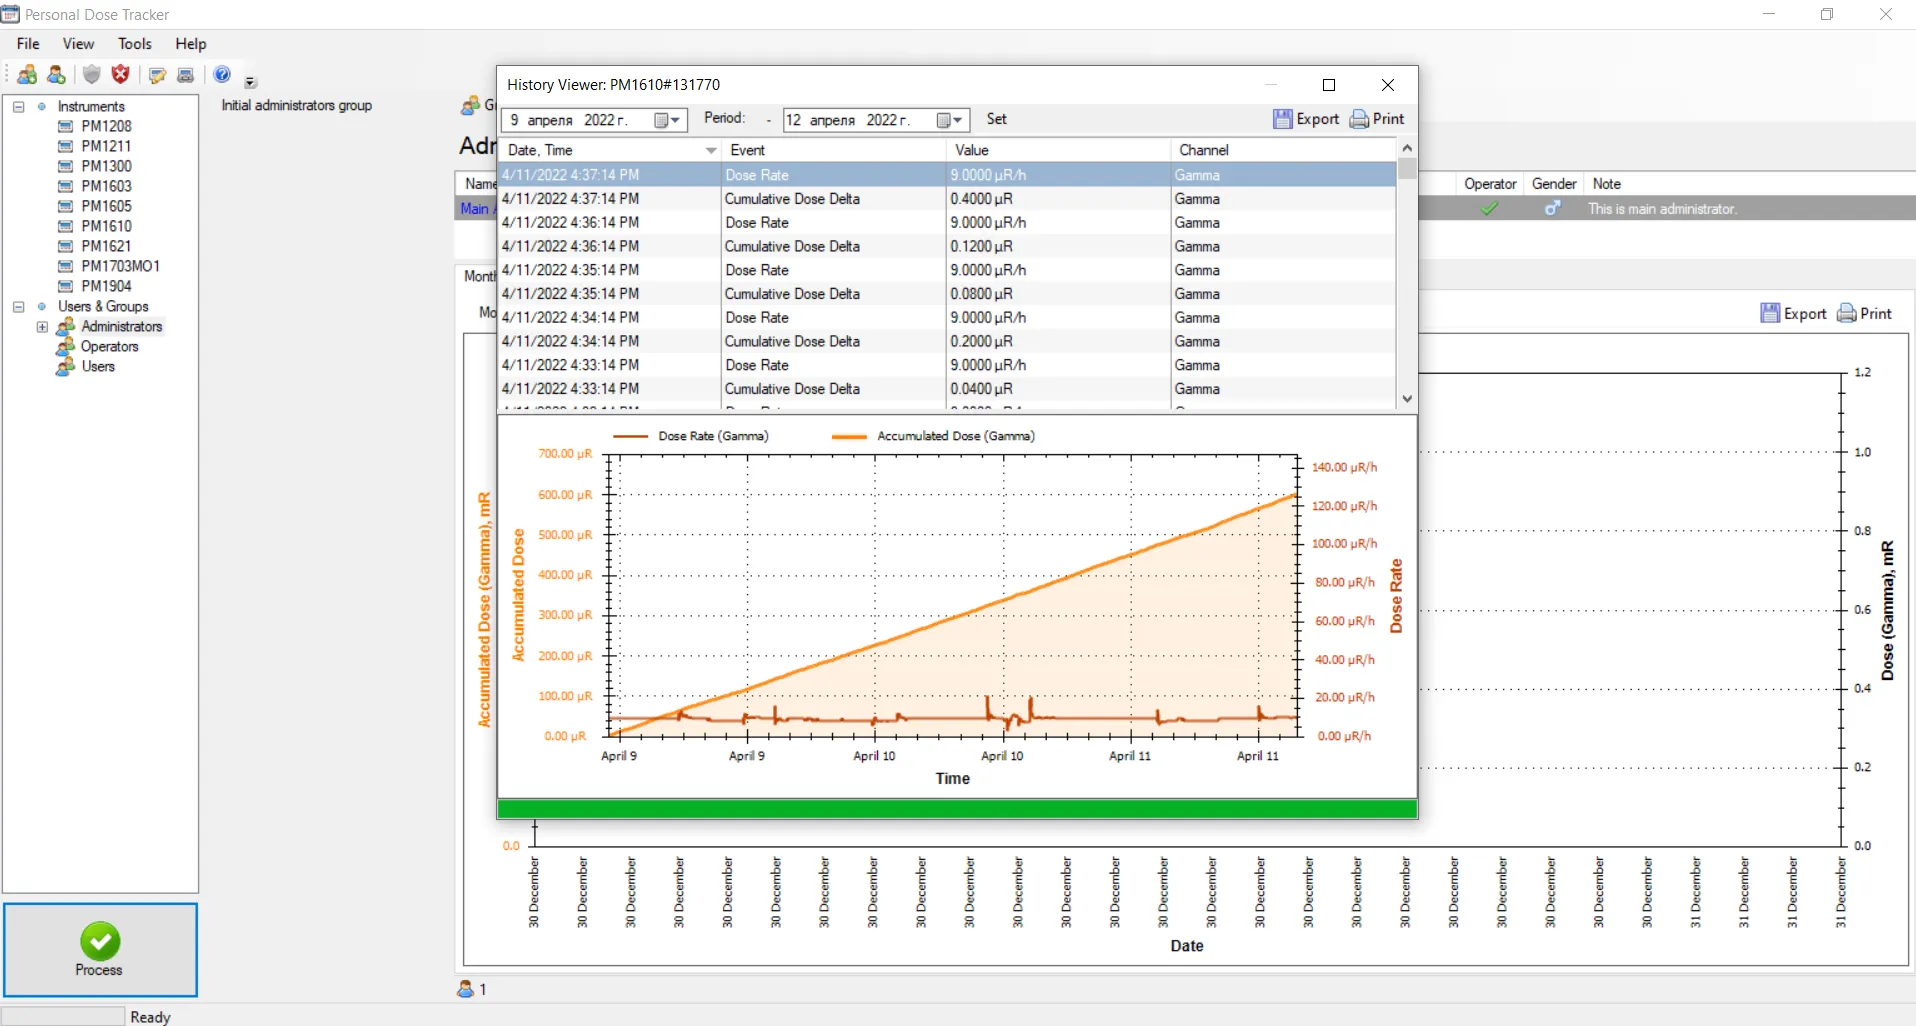
Task: Click the Value column header
Action: coord(1058,150)
